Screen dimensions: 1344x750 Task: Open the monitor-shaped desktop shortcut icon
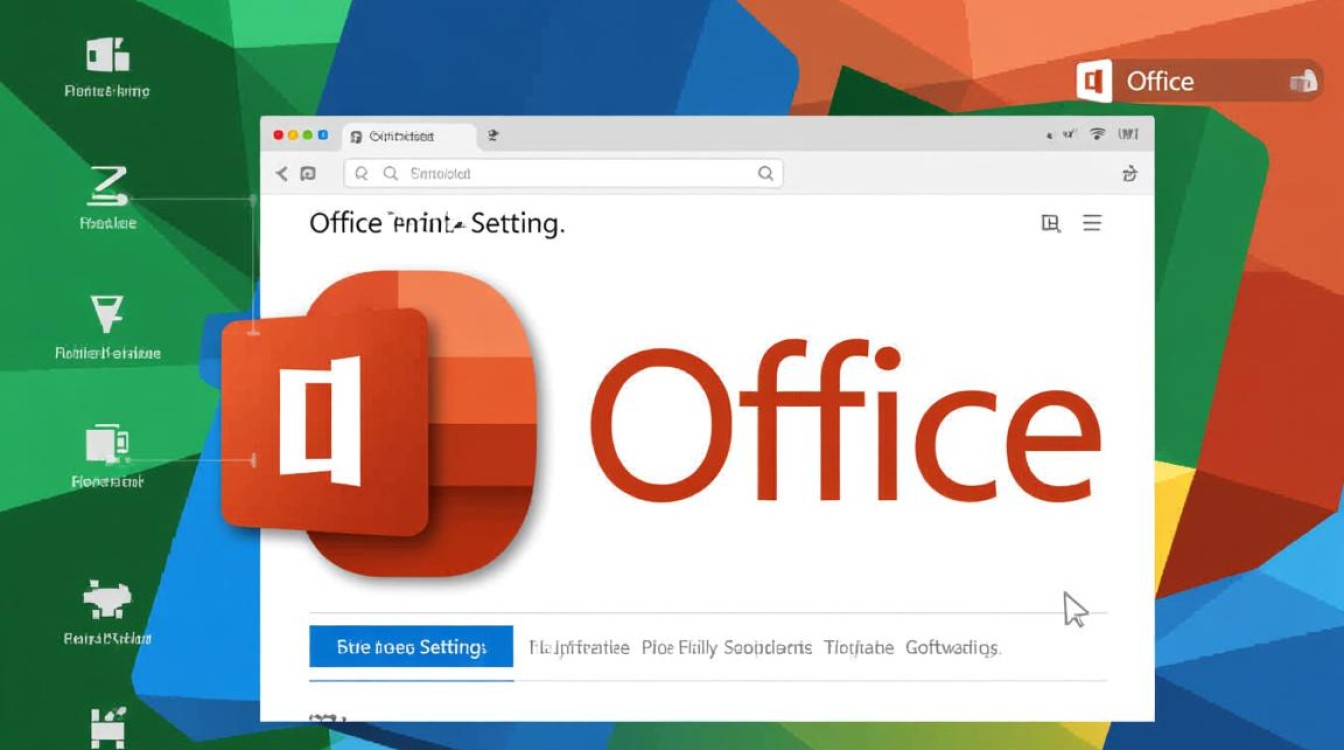(x=108, y=443)
